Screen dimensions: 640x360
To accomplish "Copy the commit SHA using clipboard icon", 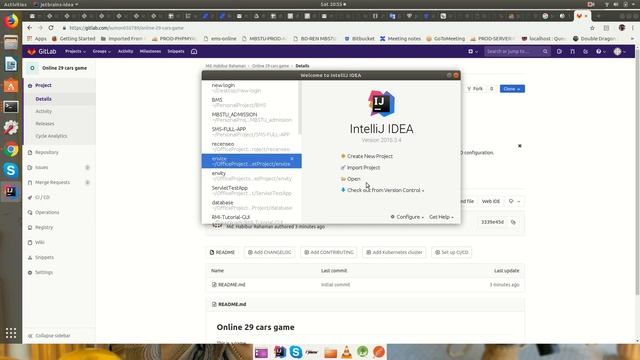I will point(513,222).
